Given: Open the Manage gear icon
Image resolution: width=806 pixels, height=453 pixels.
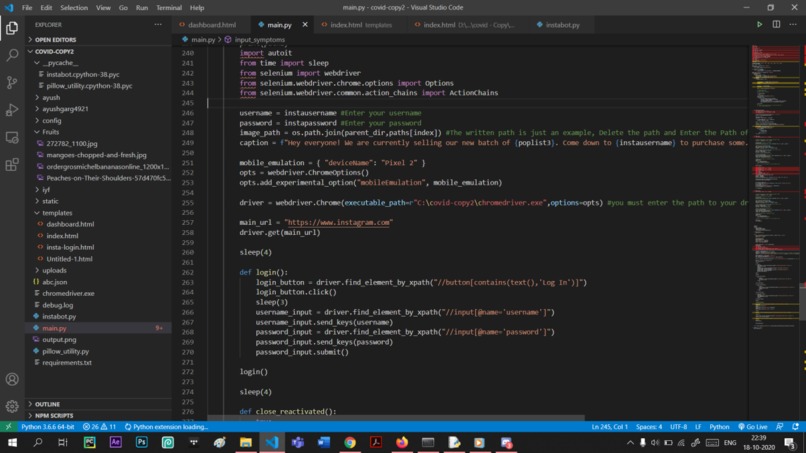Looking at the screenshot, I should coord(12,406).
